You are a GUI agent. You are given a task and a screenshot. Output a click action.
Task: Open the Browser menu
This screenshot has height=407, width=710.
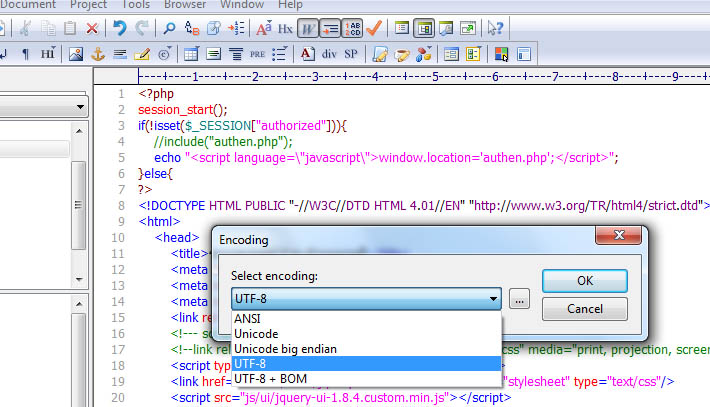[x=185, y=5]
